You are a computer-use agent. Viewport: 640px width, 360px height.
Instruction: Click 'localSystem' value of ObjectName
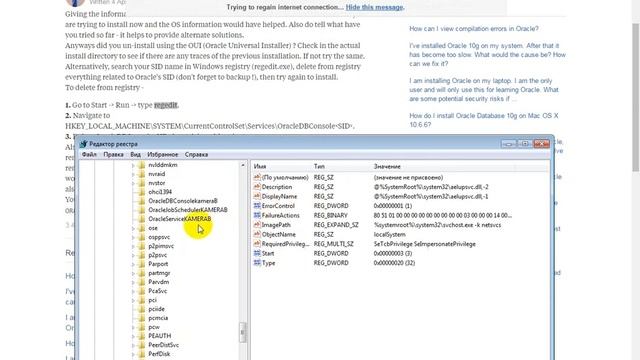click(x=389, y=234)
